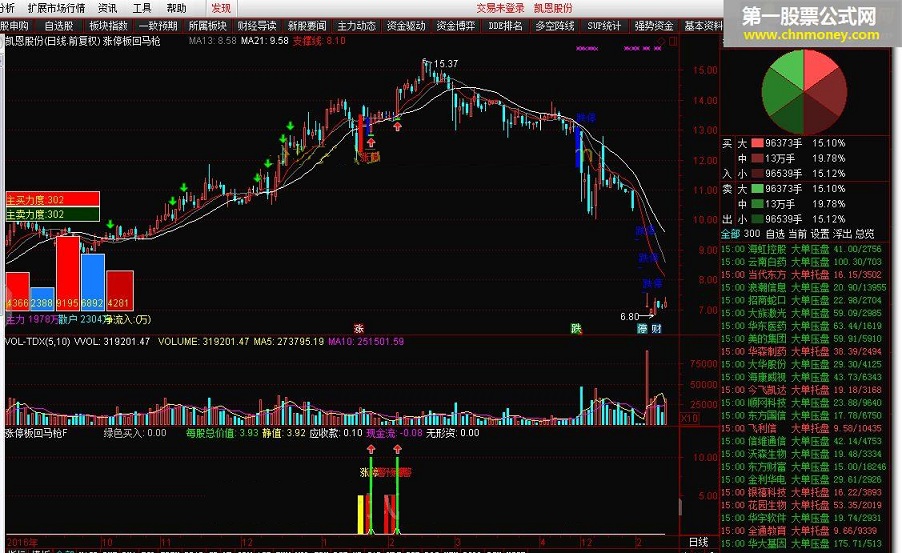Click the blue 6892 fund-flow bar
This screenshot has height=553, width=902.
pos(93,282)
